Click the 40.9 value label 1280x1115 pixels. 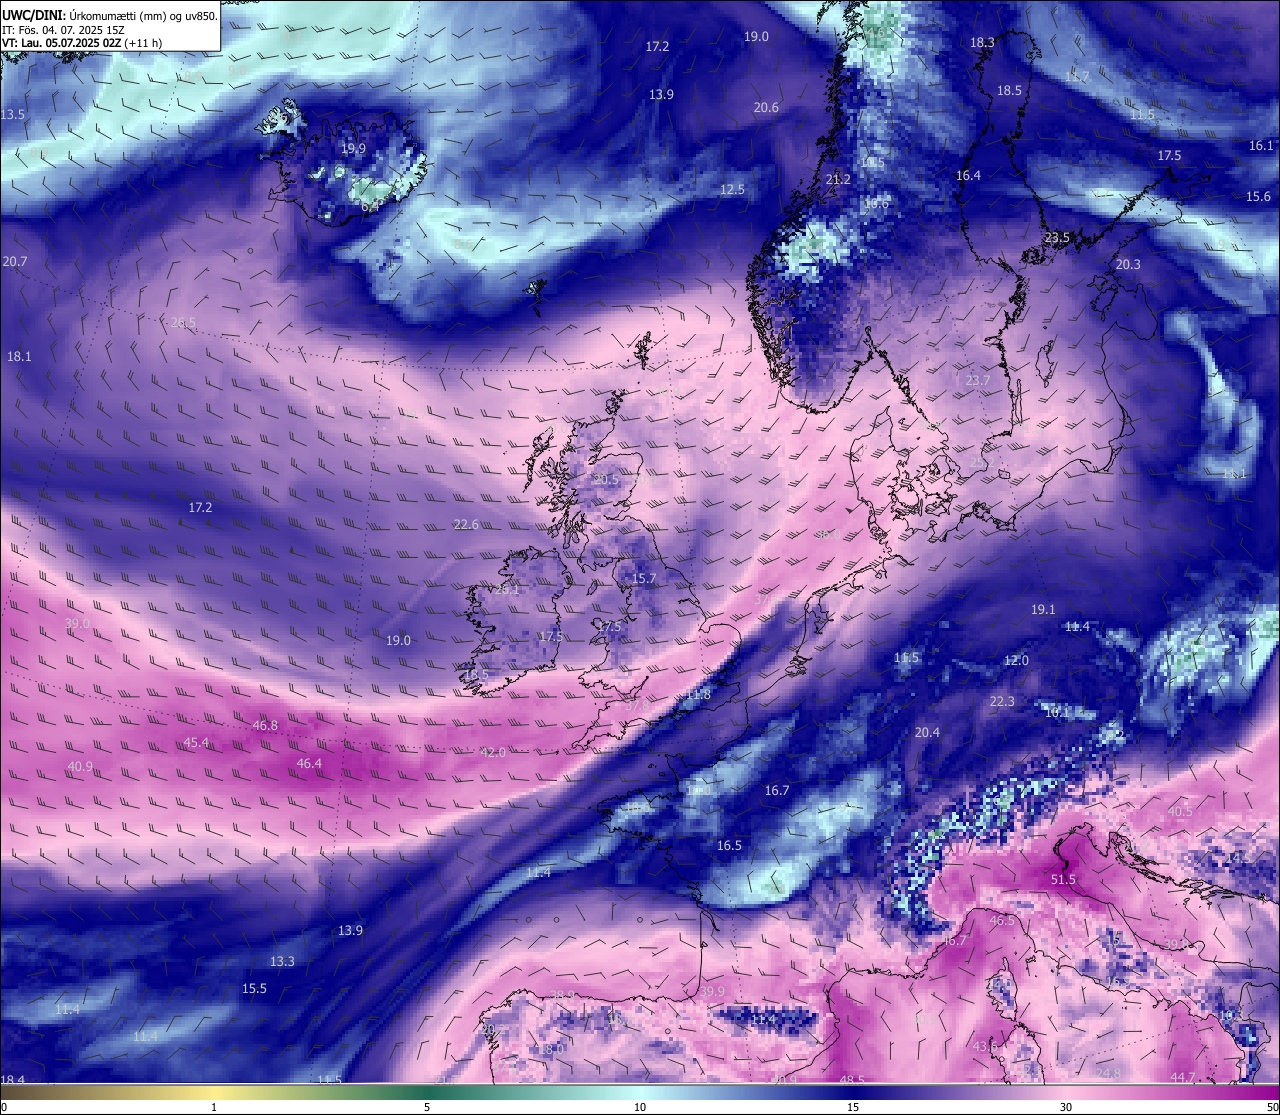[x=80, y=766]
